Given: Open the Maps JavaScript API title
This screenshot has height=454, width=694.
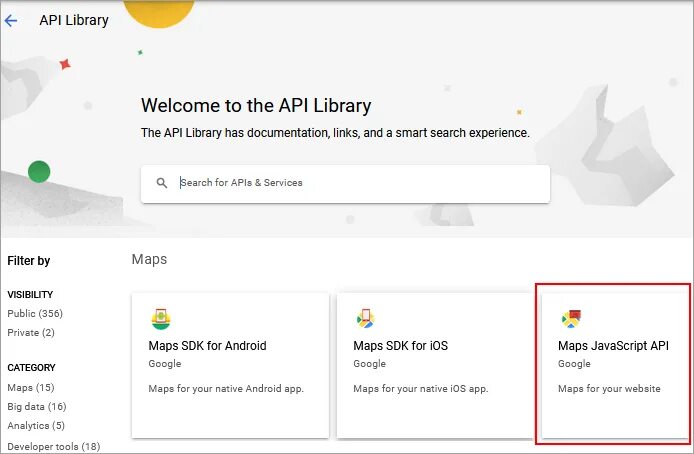Looking at the screenshot, I should point(613,346).
